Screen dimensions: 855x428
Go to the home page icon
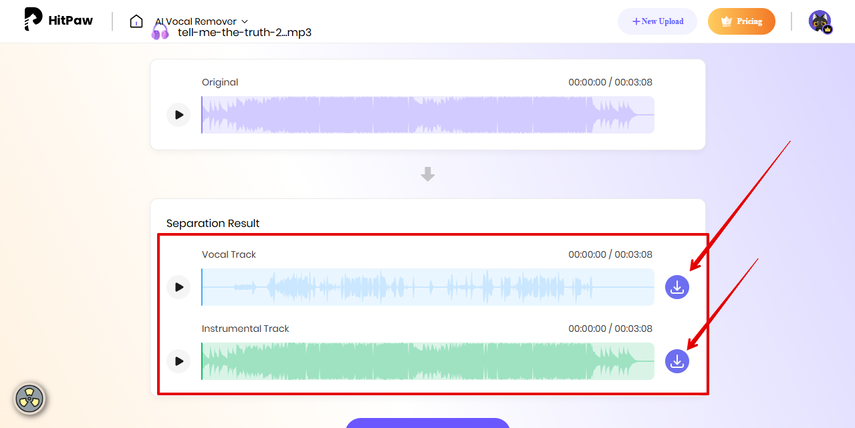137,21
